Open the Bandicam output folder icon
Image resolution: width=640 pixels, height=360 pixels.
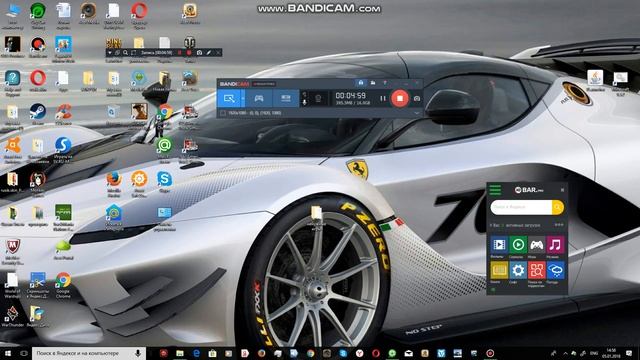[373, 83]
